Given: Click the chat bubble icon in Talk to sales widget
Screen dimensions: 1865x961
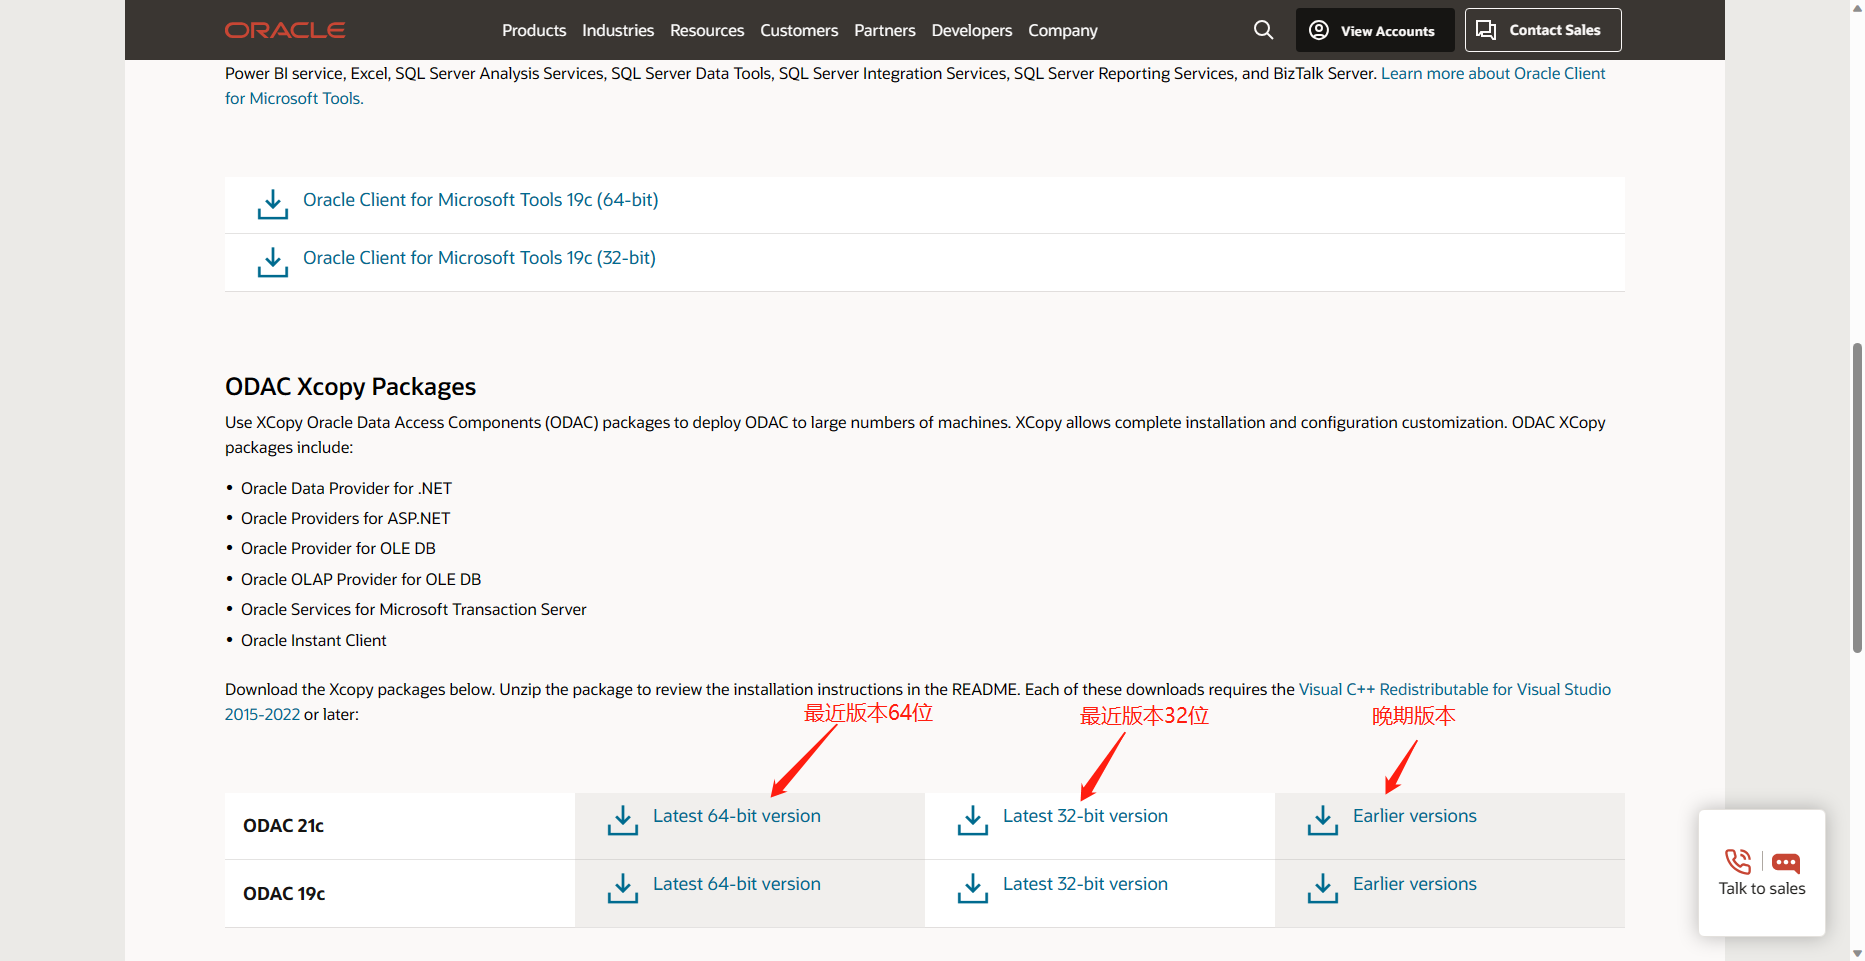Looking at the screenshot, I should click(x=1785, y=861).
